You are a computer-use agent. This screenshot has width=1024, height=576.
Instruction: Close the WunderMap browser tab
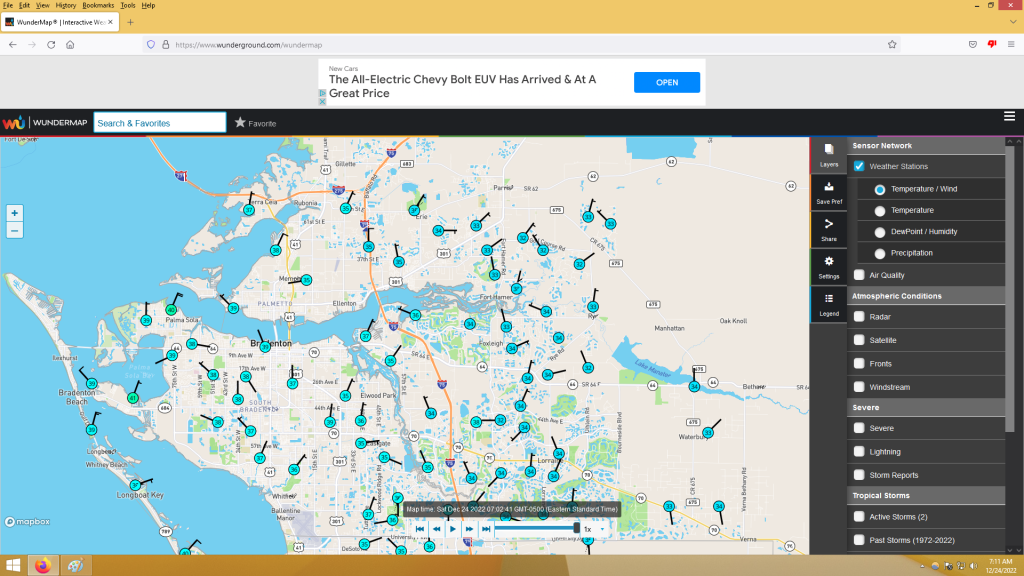pos(110,22)
